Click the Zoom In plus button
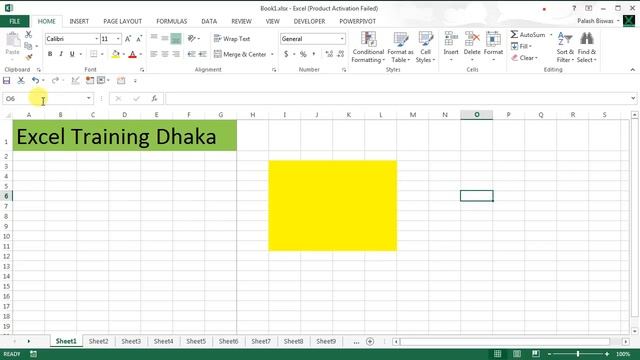The width and height of the screenshot is (640, 360). [607, 354]
